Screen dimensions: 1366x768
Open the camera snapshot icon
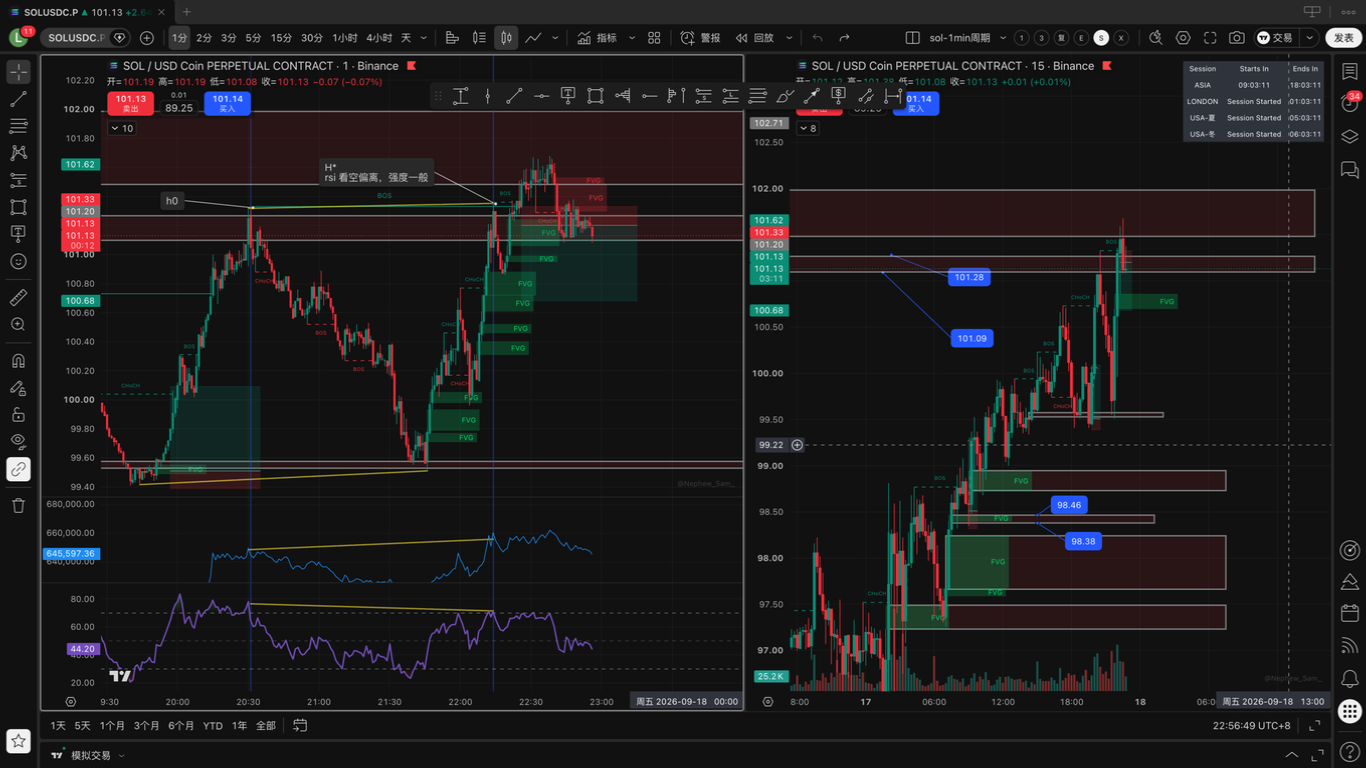pyautogui.click(x=1237, y=38)
